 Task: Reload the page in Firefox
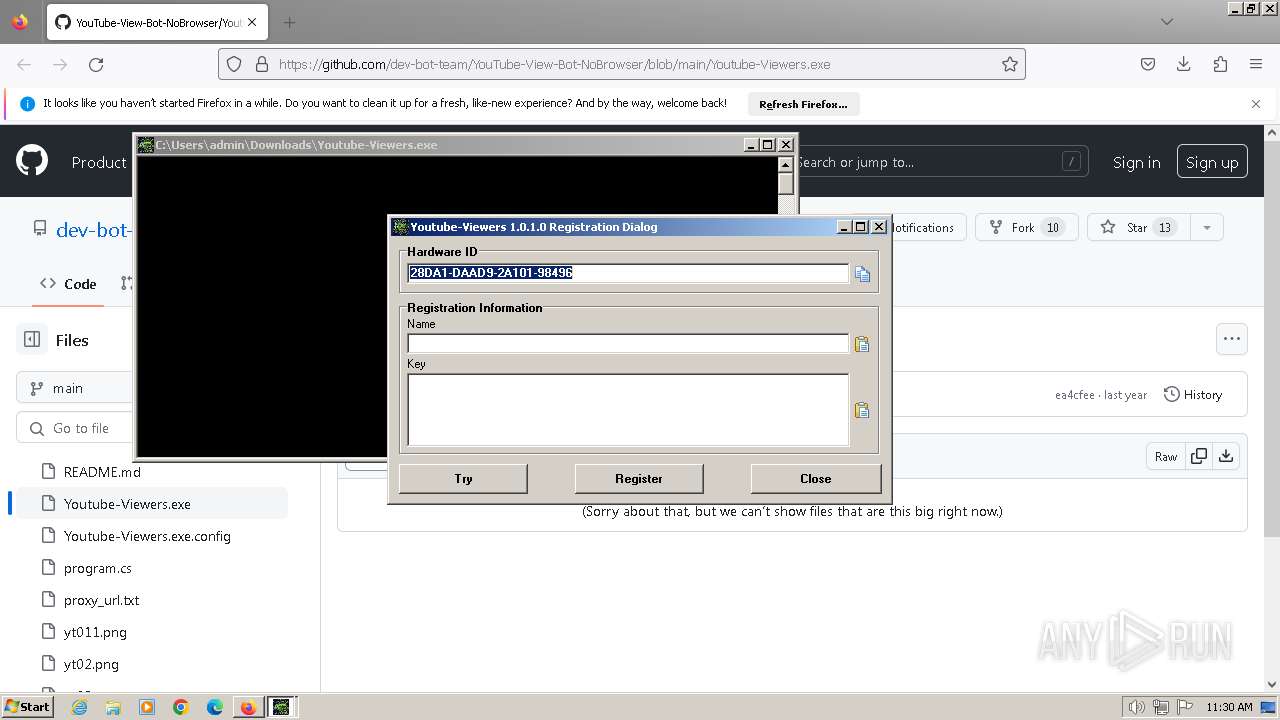point(96,64)
